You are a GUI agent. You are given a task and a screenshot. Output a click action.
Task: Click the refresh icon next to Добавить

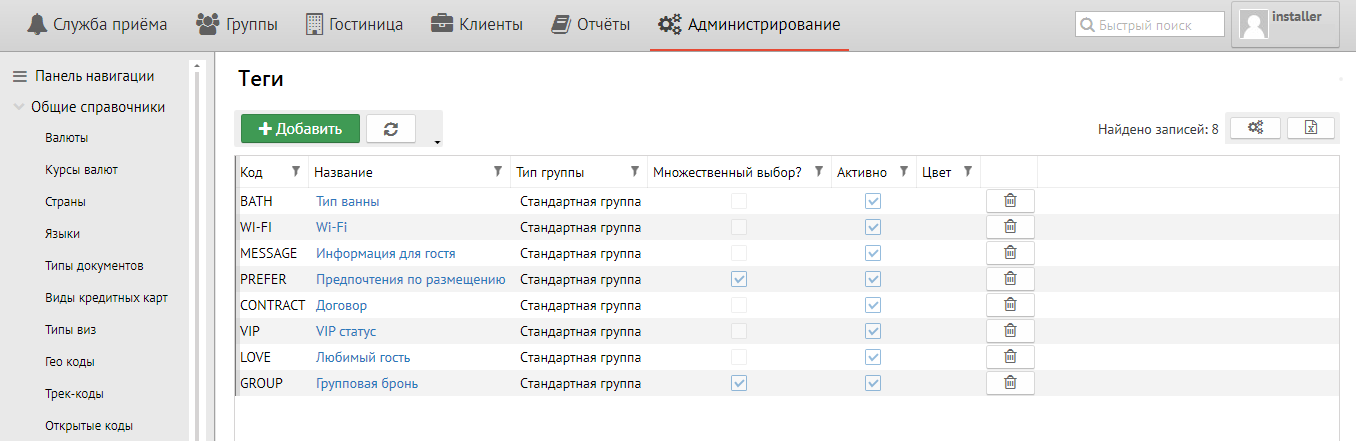(391, 129)
